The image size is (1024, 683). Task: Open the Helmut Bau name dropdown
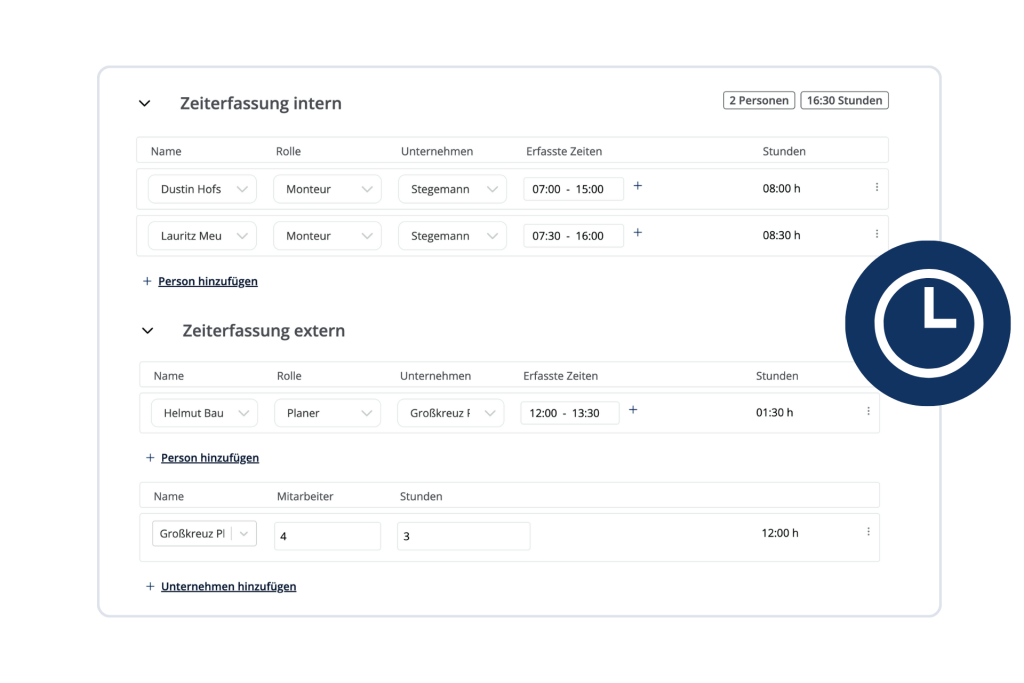tap(204, 413)
